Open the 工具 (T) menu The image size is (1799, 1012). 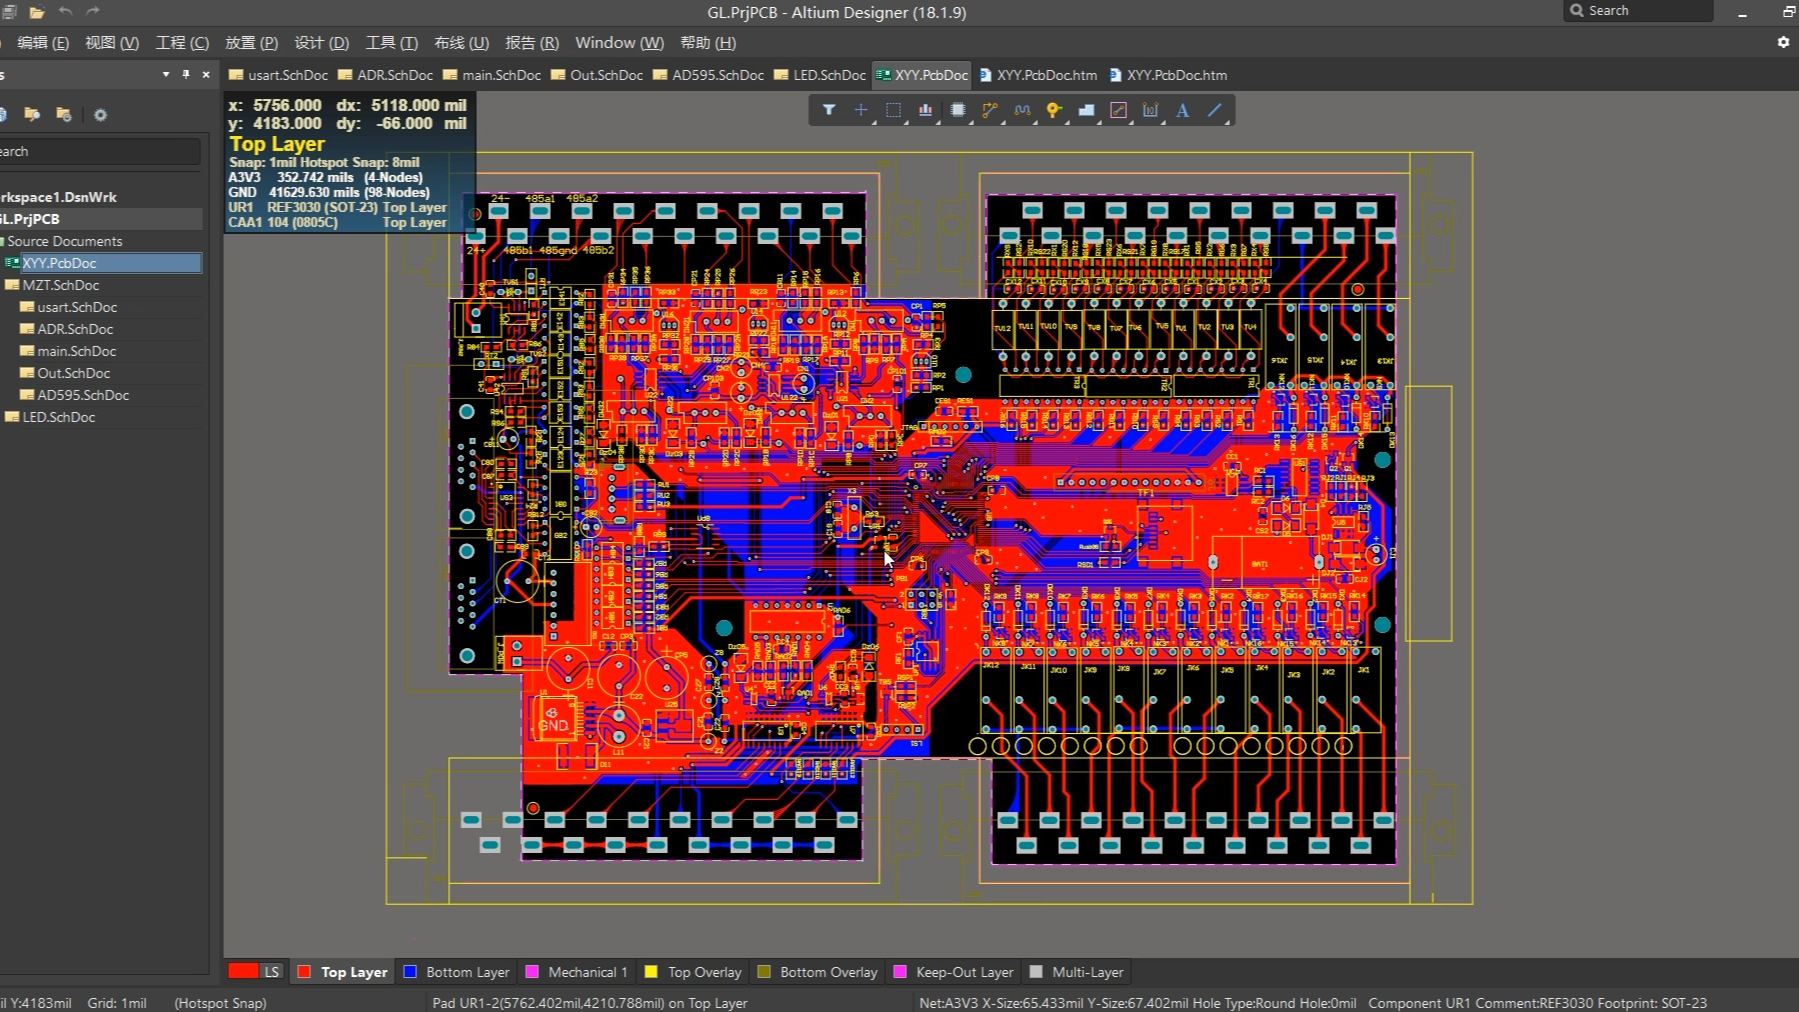point(391,42)
